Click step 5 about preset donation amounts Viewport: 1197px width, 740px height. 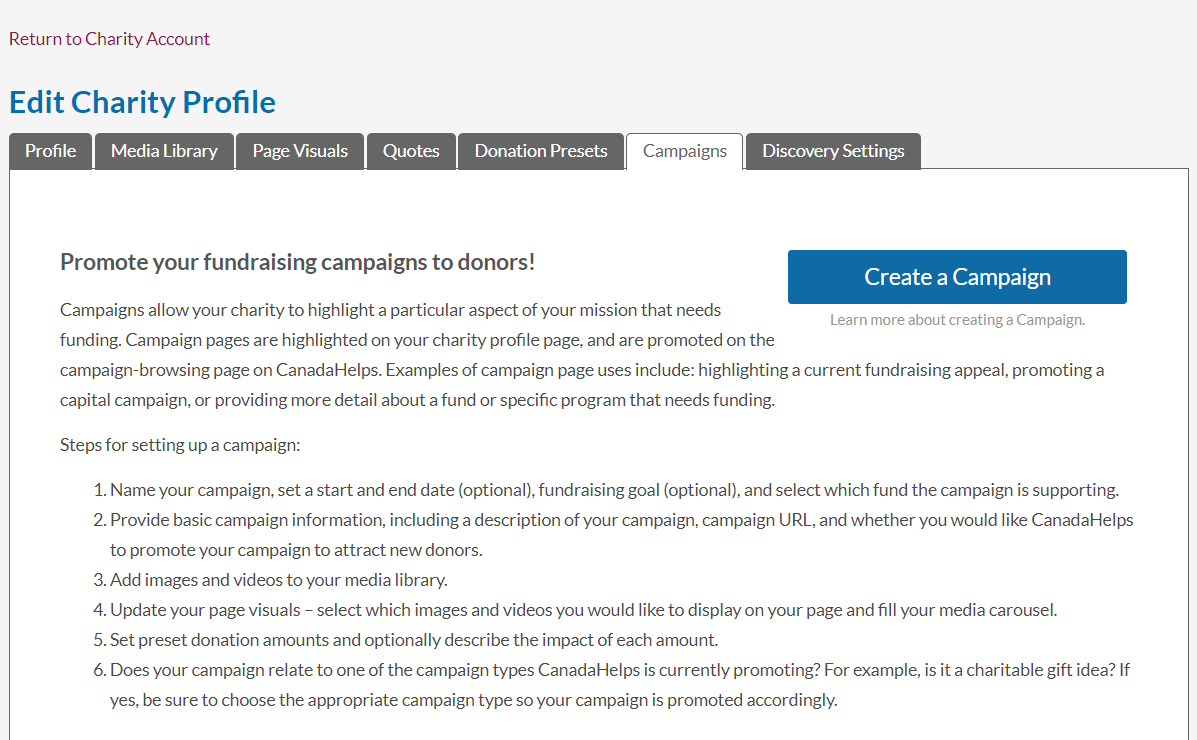coord(414,640)
